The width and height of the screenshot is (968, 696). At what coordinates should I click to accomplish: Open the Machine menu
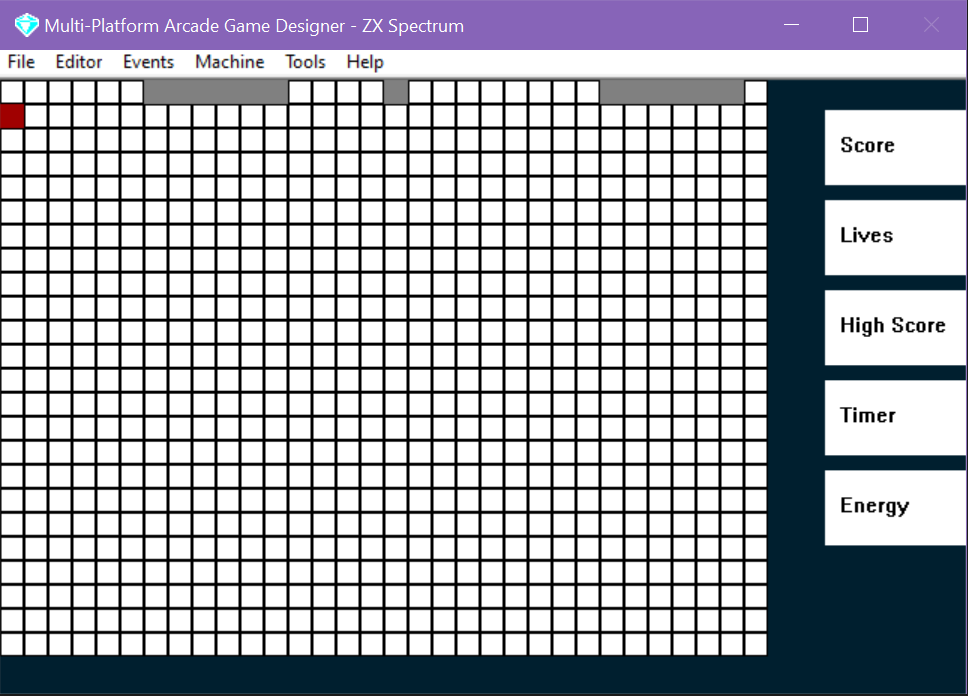(230, 62)
